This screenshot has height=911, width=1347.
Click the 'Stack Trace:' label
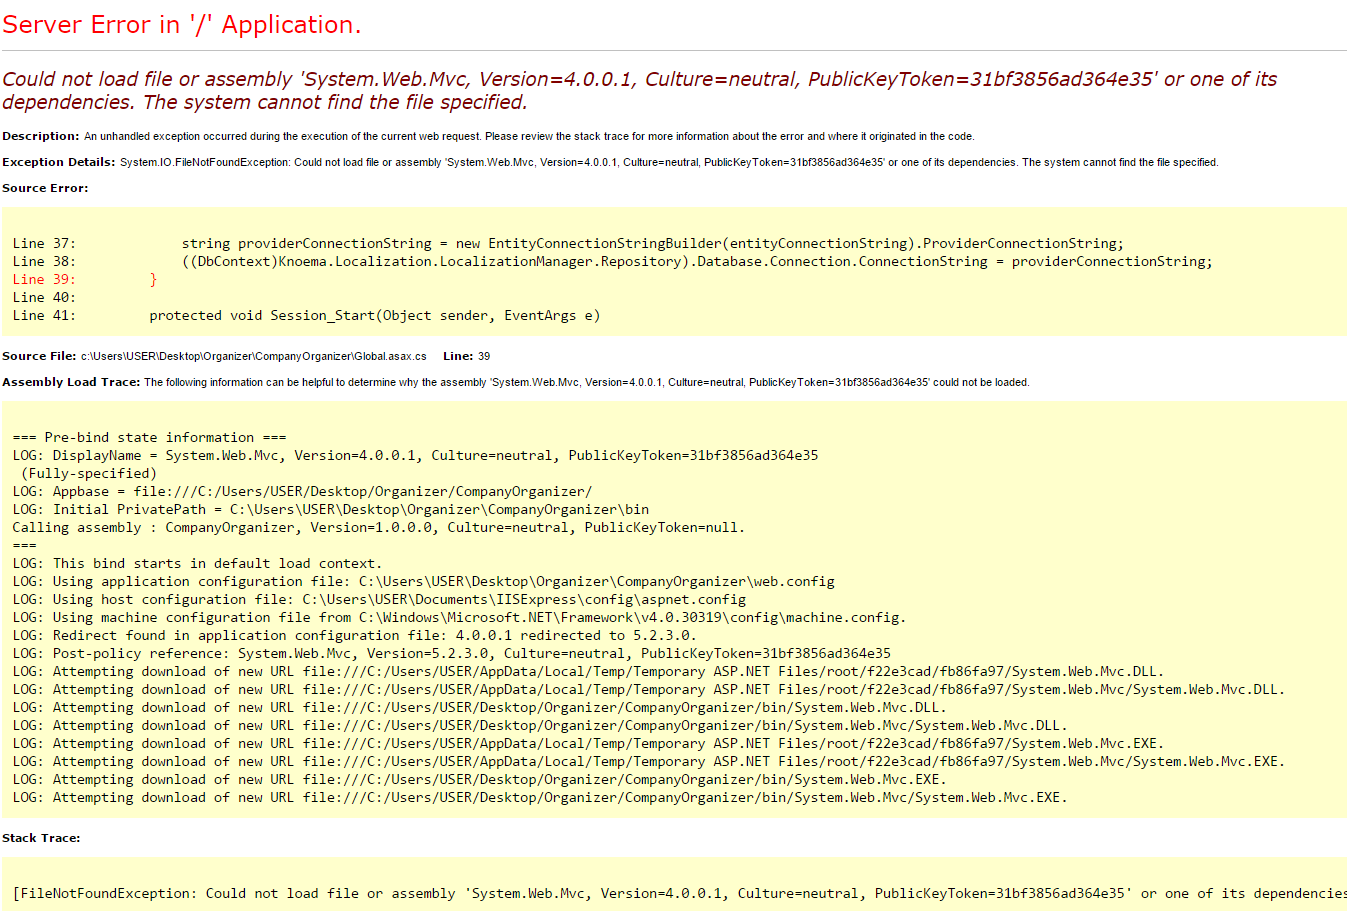pos(41,838)
